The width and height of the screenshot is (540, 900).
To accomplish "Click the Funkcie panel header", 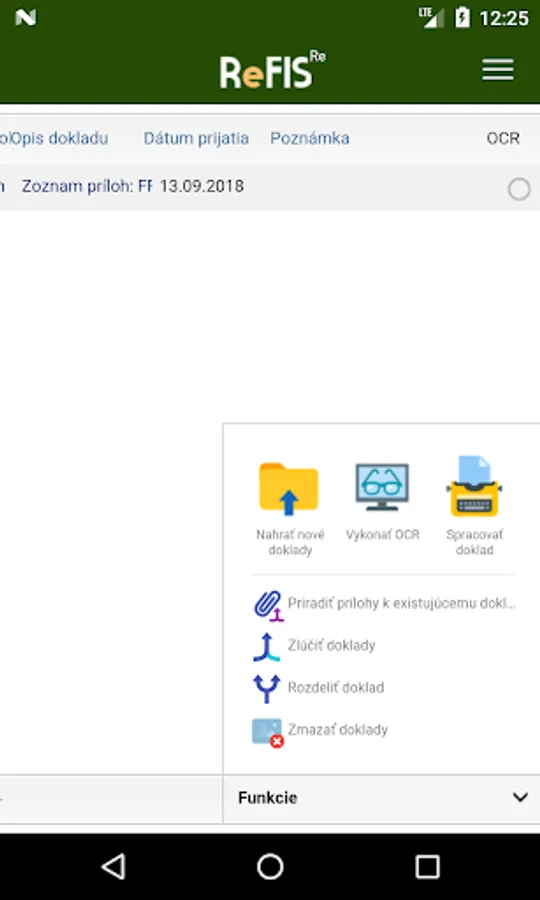I will tap(381, 798).
